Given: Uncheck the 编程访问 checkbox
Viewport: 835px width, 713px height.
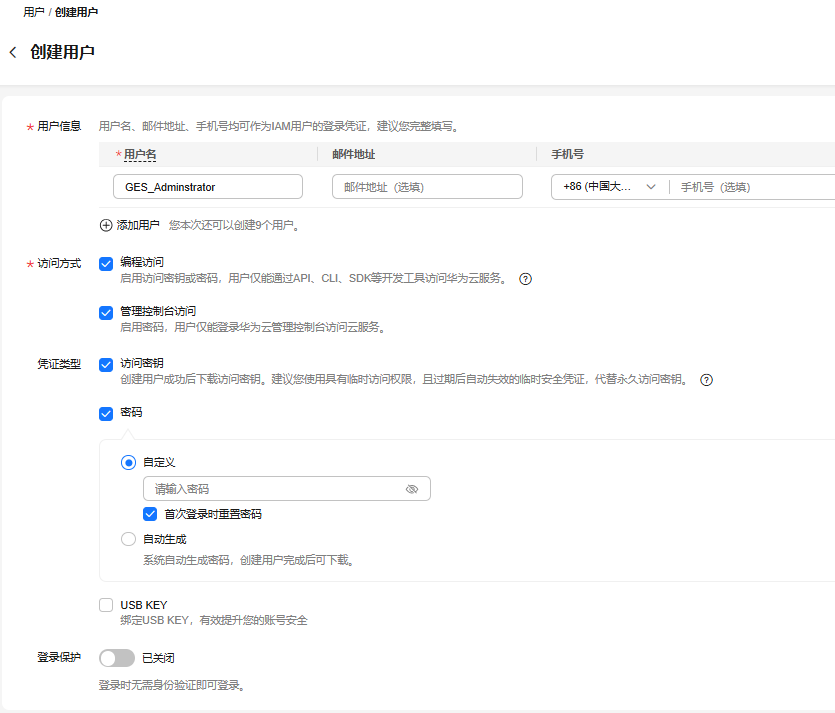Looking at the screenshot, I should coord(106,263).
